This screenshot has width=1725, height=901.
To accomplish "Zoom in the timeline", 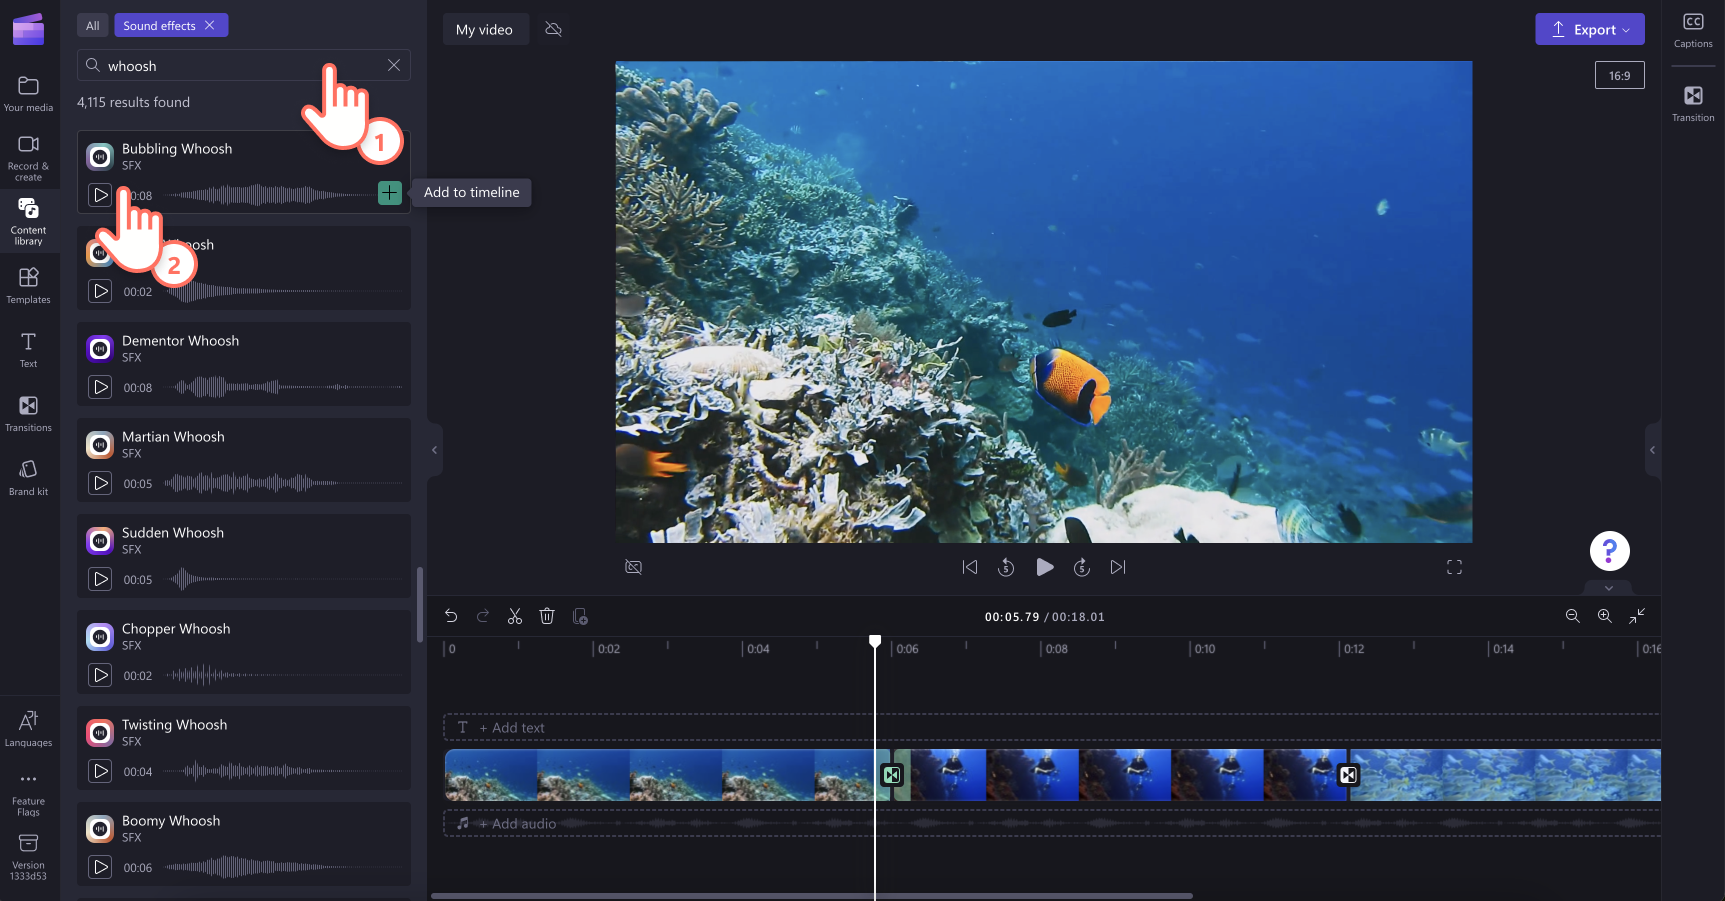I will (1605, 616).
